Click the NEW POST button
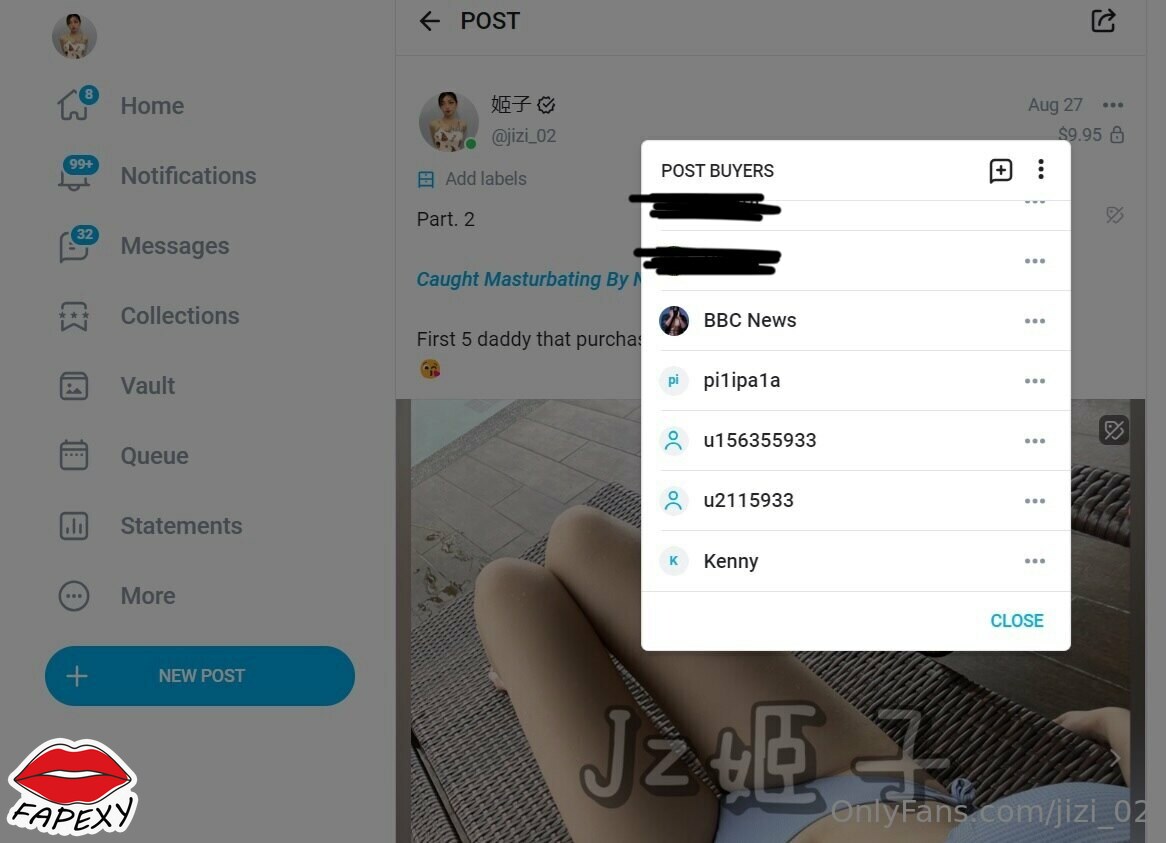This screenshot has width=1166, height=843. (x=200, y=676)
